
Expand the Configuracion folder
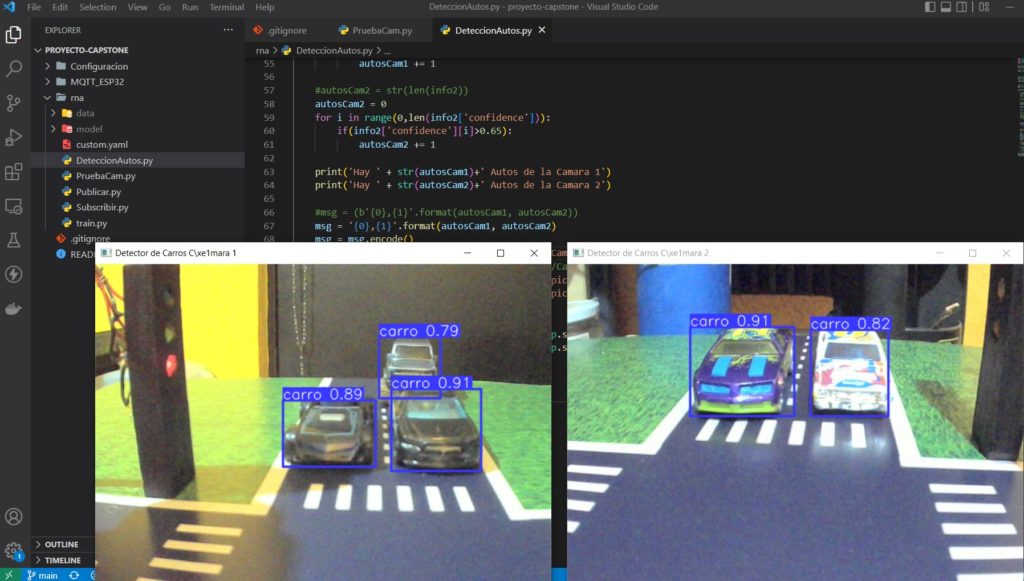pyautogui.click(x=98, y=66)
